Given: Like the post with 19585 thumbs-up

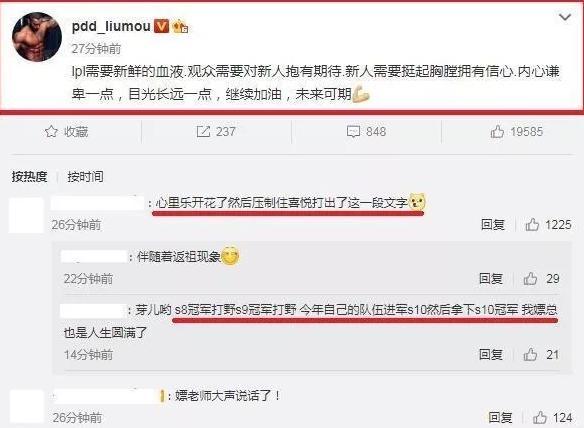Looking at the screenshot, I should pos(517,131).
